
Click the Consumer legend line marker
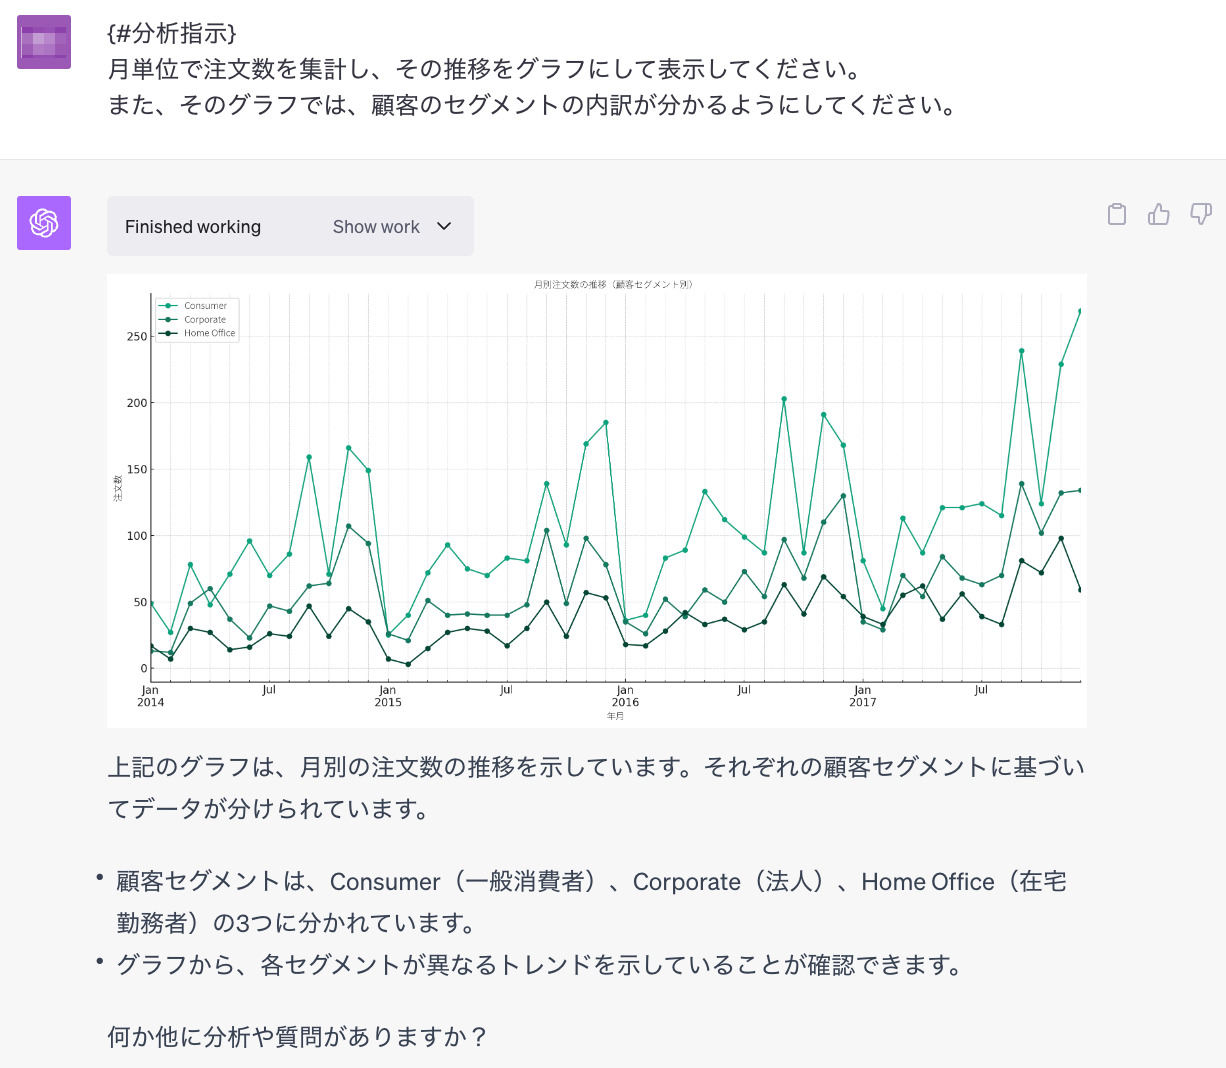(168, 306)
